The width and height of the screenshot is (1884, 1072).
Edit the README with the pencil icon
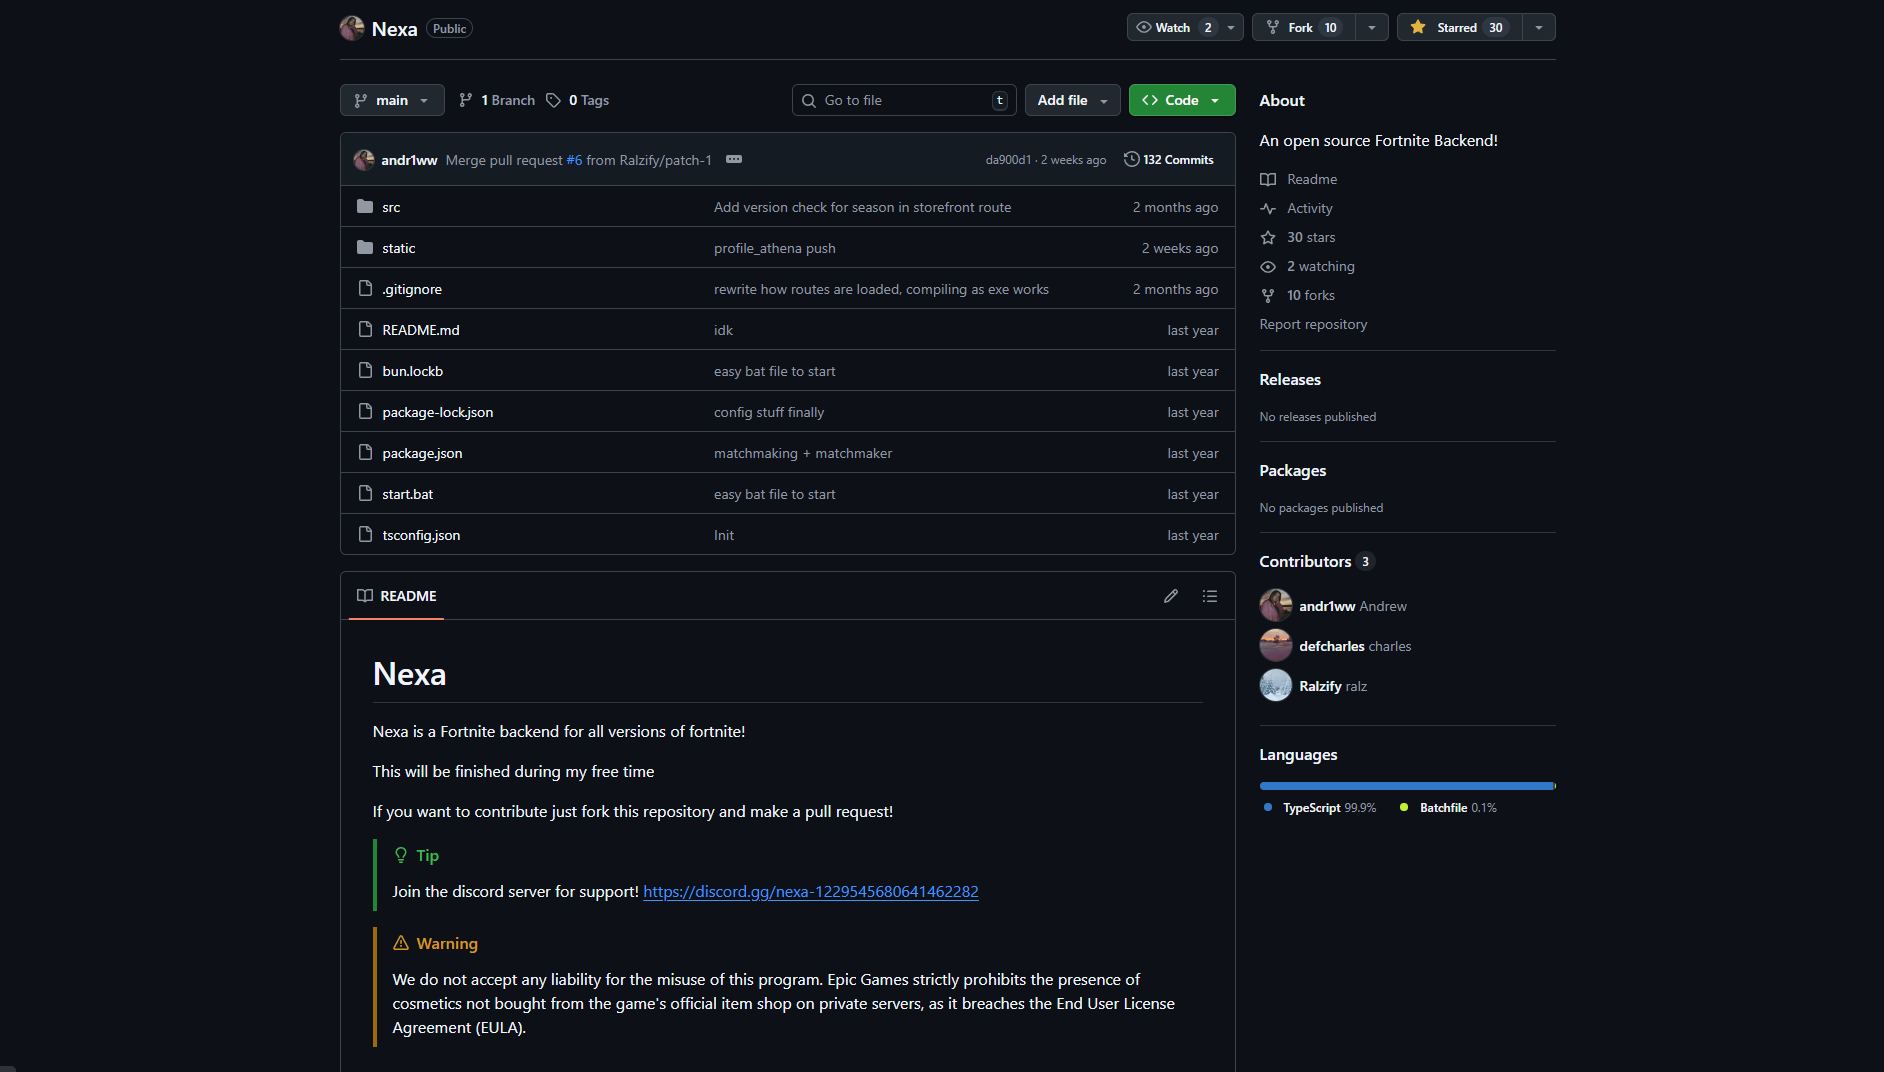pyautogui.click(x=1171, y=596)
